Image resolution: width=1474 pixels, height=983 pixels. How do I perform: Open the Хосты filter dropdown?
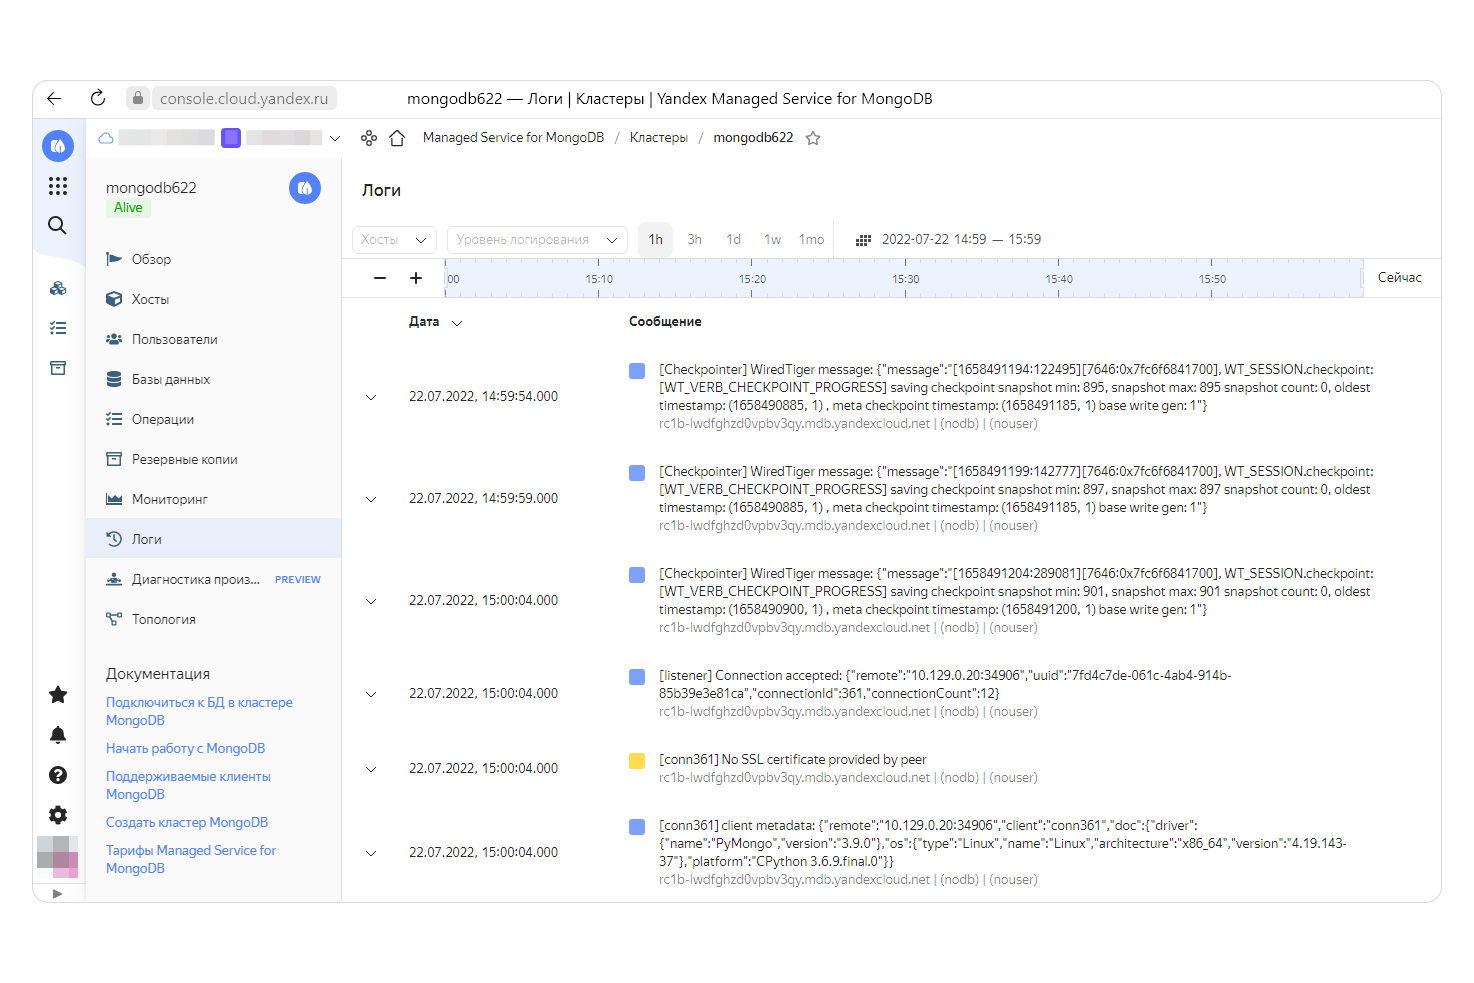click(x=394, y=240)
